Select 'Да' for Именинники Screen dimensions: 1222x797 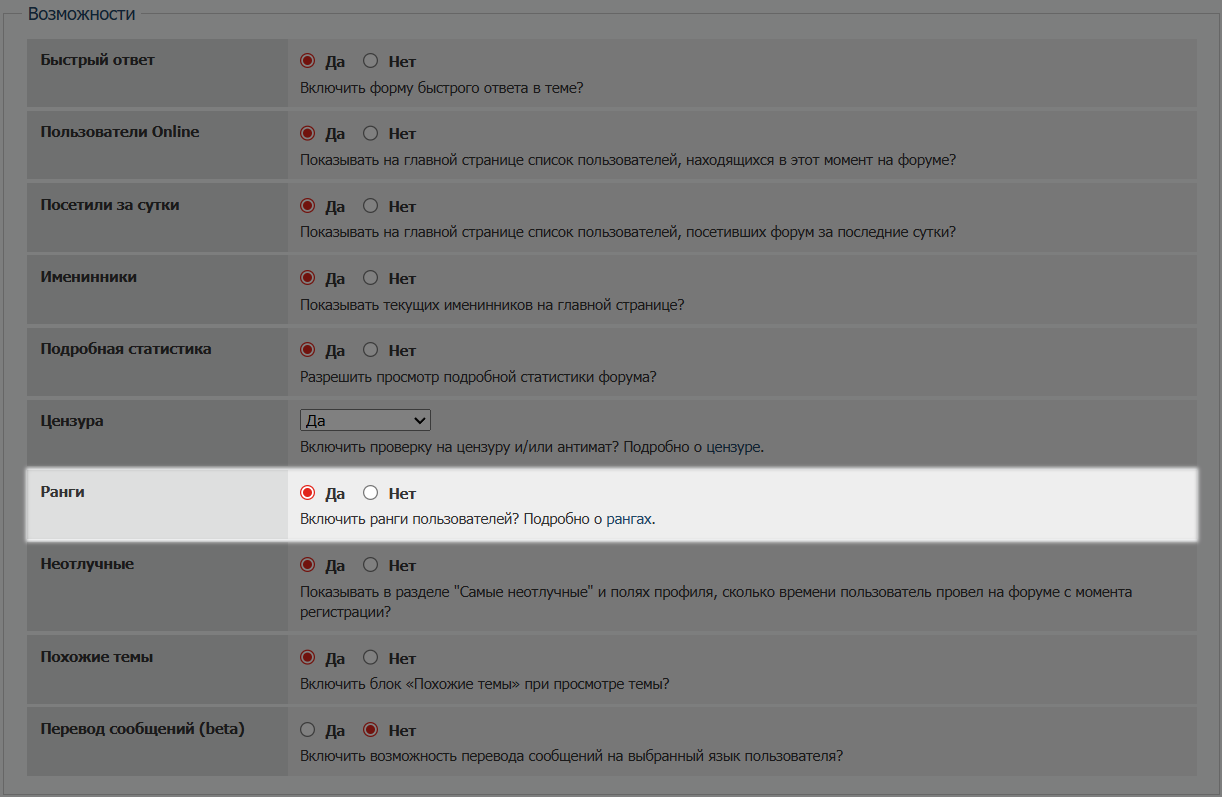click(308, 278)
